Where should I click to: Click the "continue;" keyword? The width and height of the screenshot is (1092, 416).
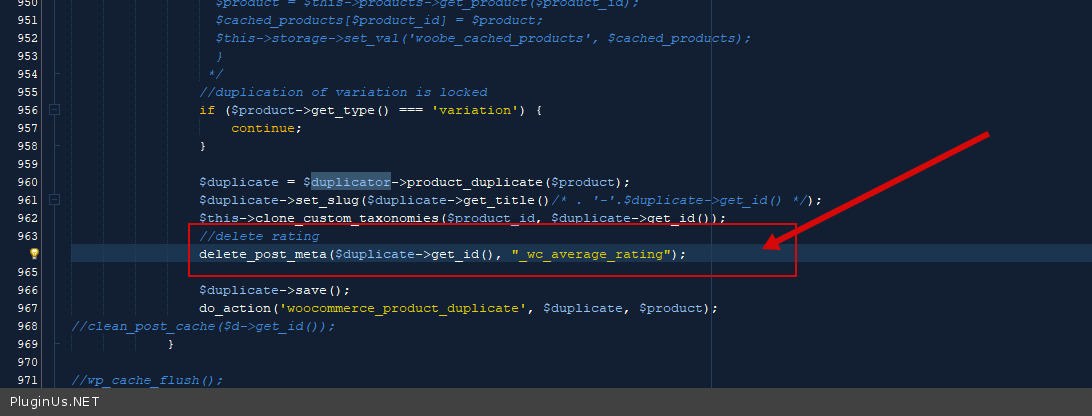pos(267,128)
